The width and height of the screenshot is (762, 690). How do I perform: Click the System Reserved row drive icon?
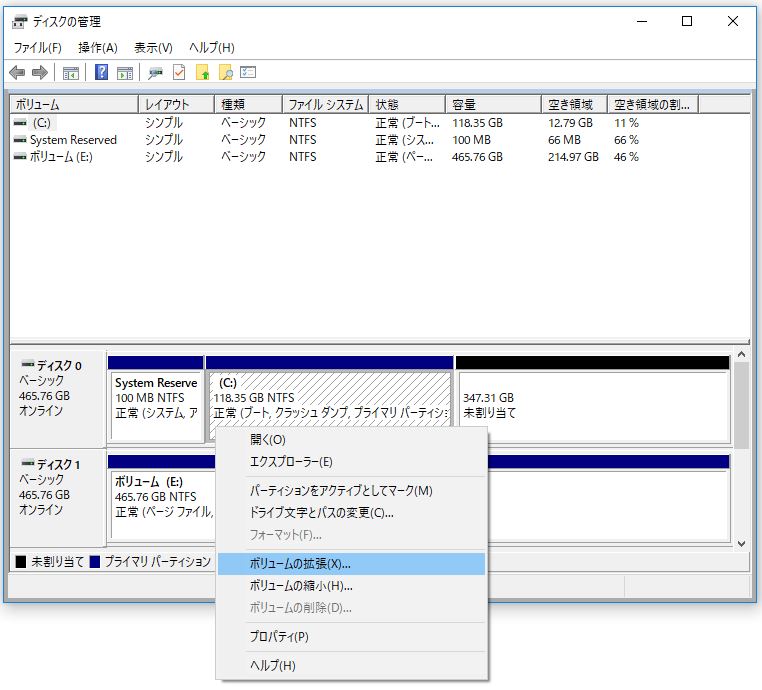click(x=20, y=140)
